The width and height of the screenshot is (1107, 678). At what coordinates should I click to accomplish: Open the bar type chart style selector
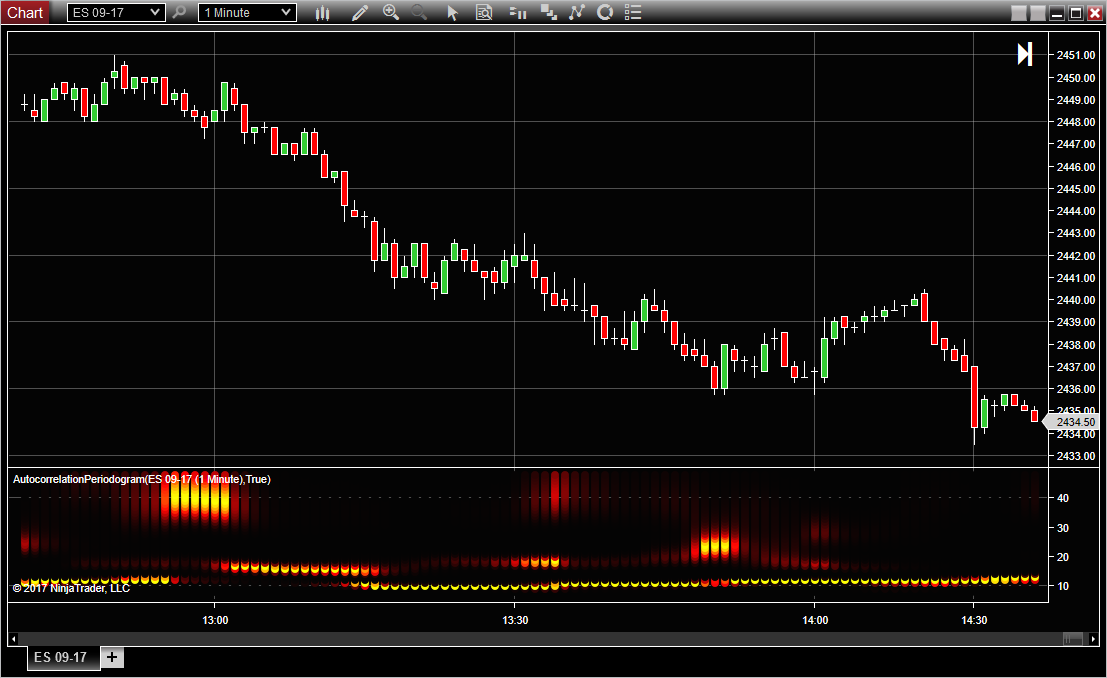323,13
